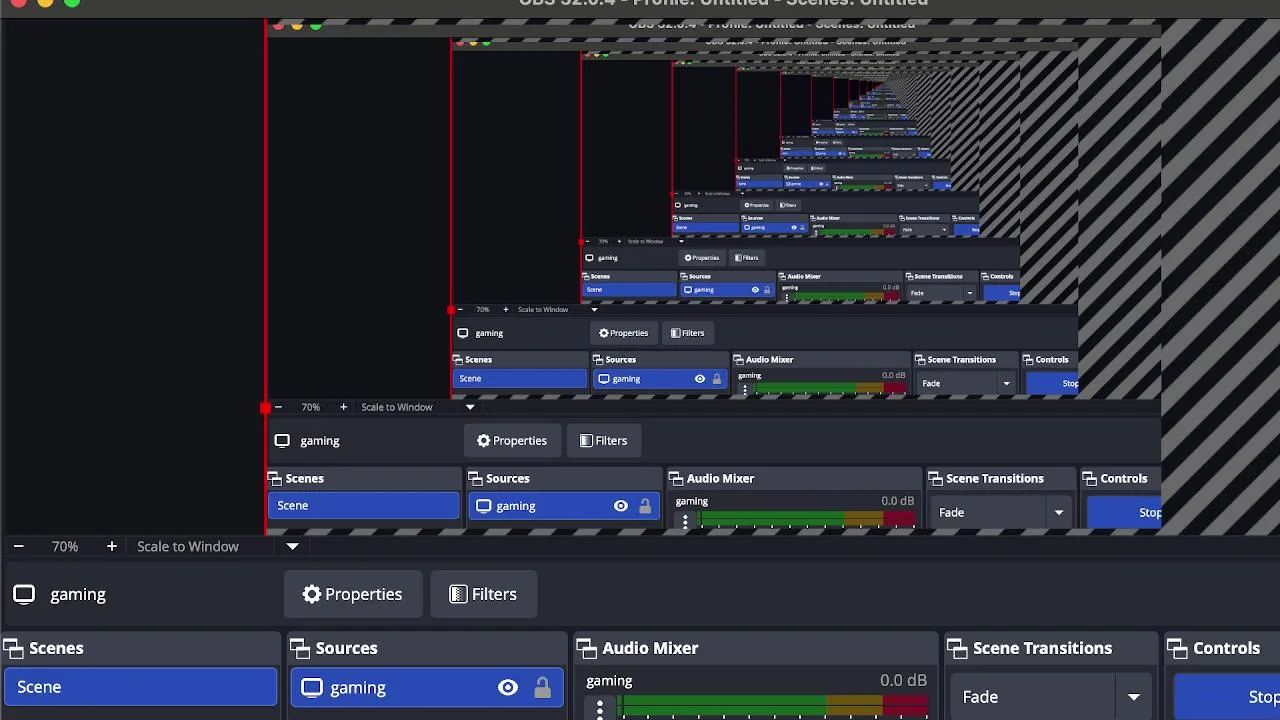Screen dimensions: 1280x720
Task: Open Filters from the main source toolbar
Action: (x=483, y=594)
